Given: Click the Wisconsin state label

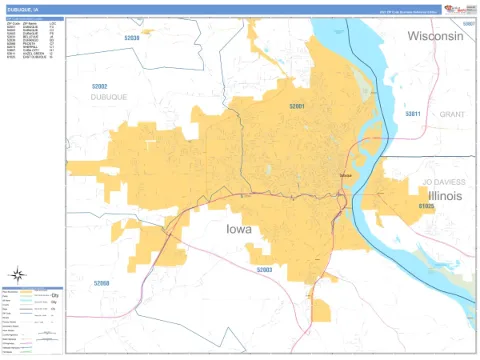Looking at the screenshot, I should 435,36.
